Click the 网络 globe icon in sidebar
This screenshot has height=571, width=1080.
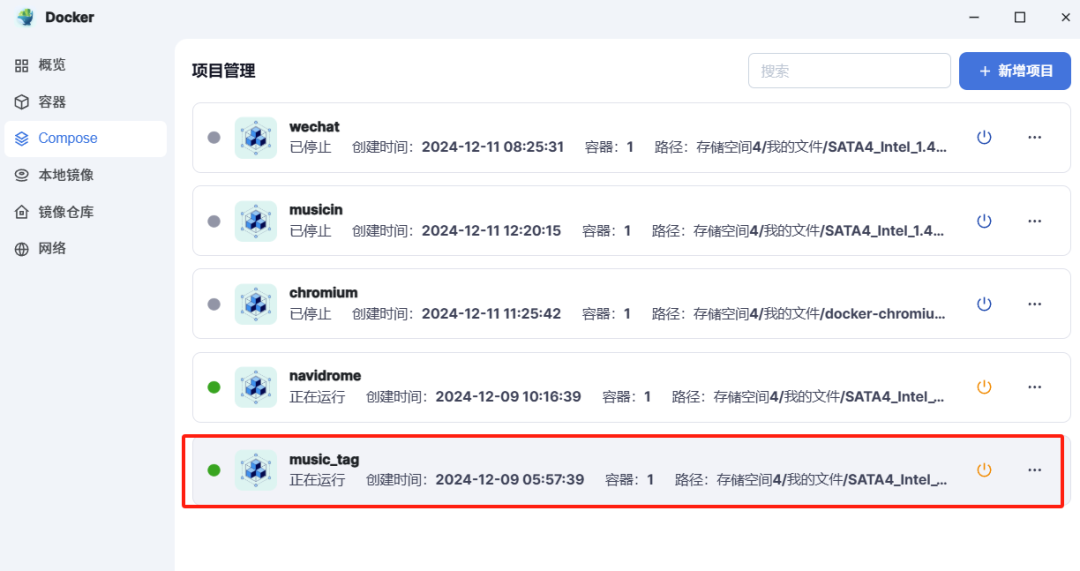pyautogui.click(x=21, y=249)
